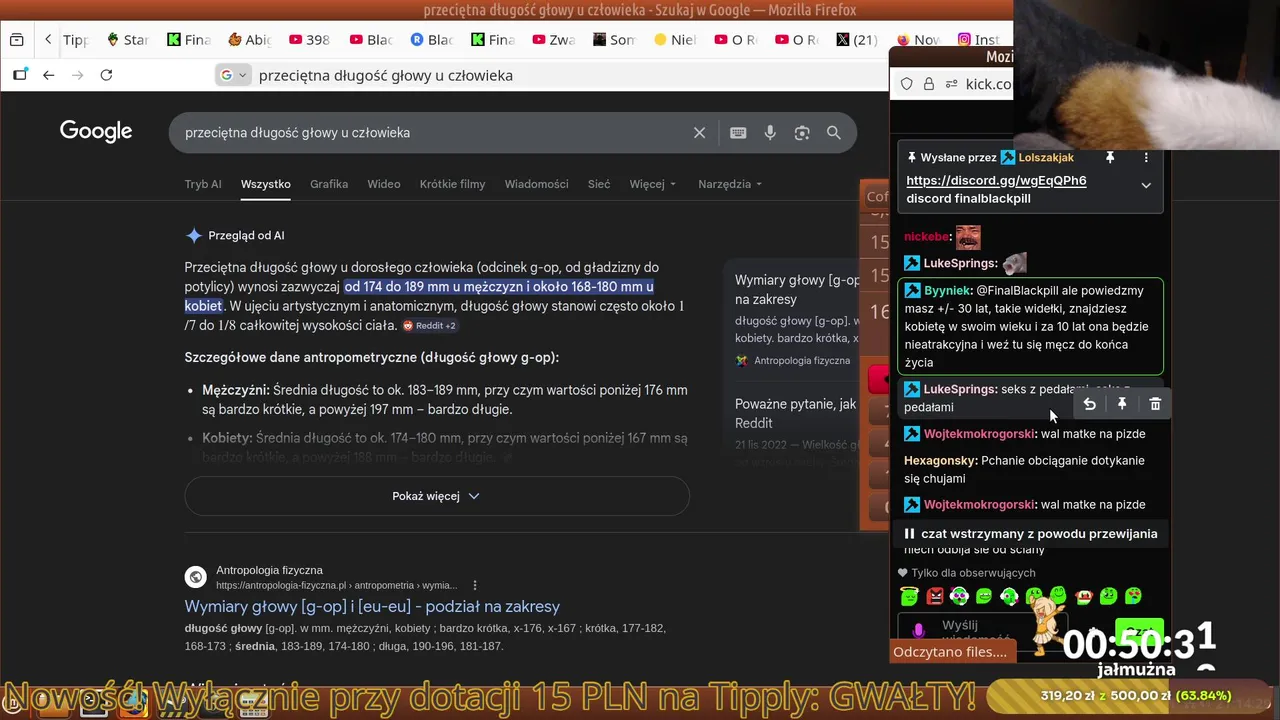Select crying heart-eyes green emote
The width and height of the screenshot is (1280, 720).
(x=1133, y=596)
